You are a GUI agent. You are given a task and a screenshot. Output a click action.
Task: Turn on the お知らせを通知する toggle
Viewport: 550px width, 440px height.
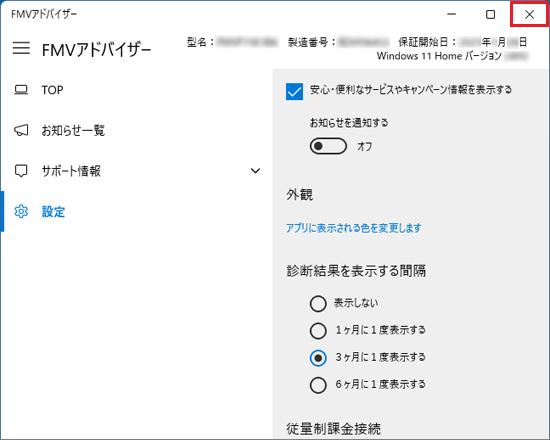(x=328, y=146)
